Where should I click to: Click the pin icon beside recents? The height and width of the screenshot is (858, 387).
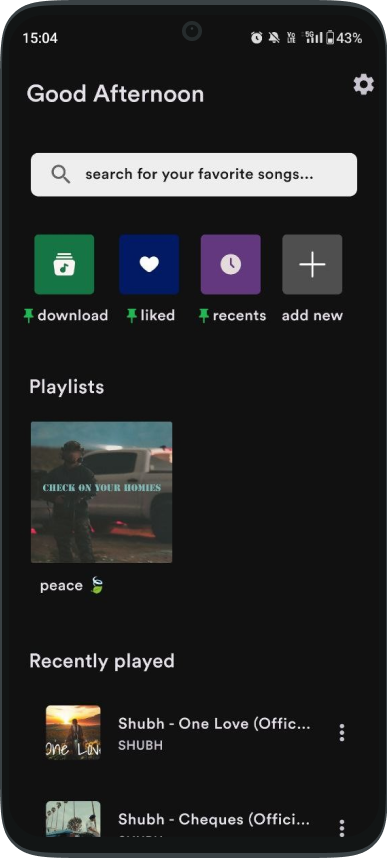click(x=204, y=316)
